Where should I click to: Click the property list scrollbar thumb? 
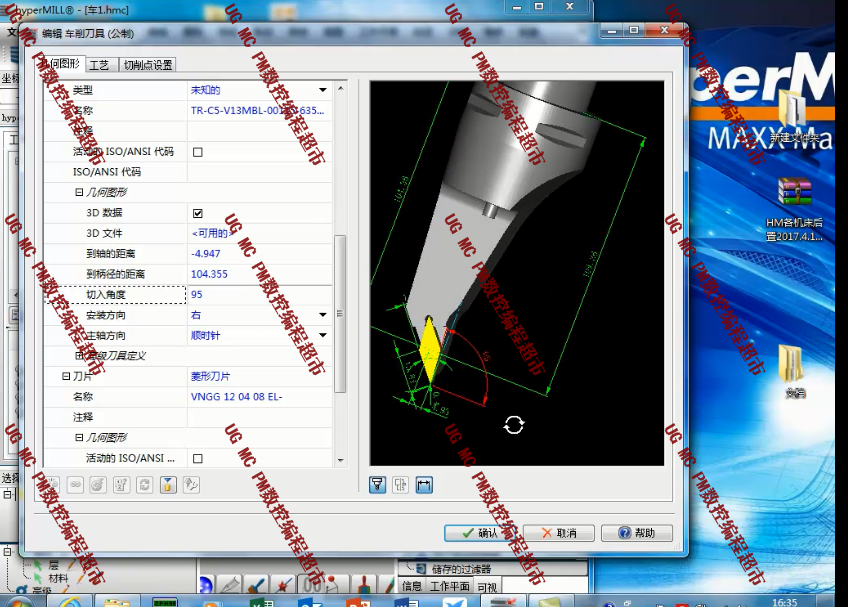pyautogui.click(x=340, y=314)
